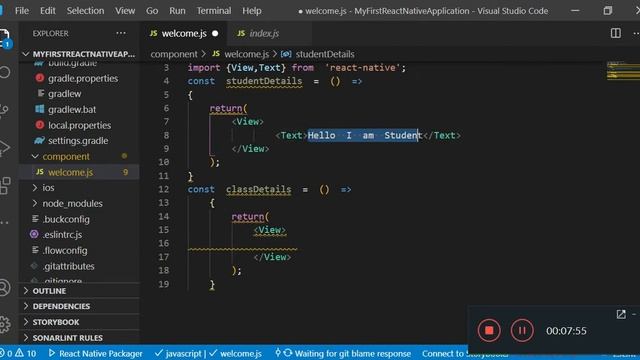The image size is (640, 360).
Task: Collapse the component folder
Action: 79,156
